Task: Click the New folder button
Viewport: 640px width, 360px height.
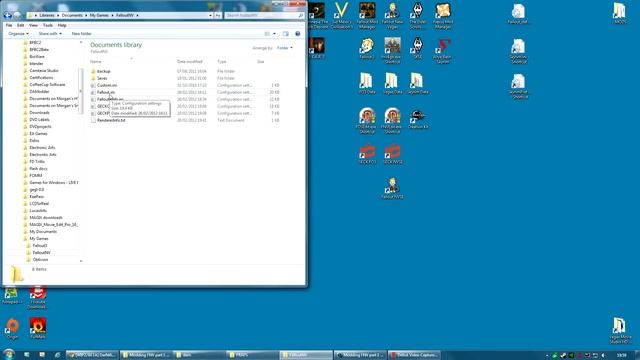Action: [82, 33]
